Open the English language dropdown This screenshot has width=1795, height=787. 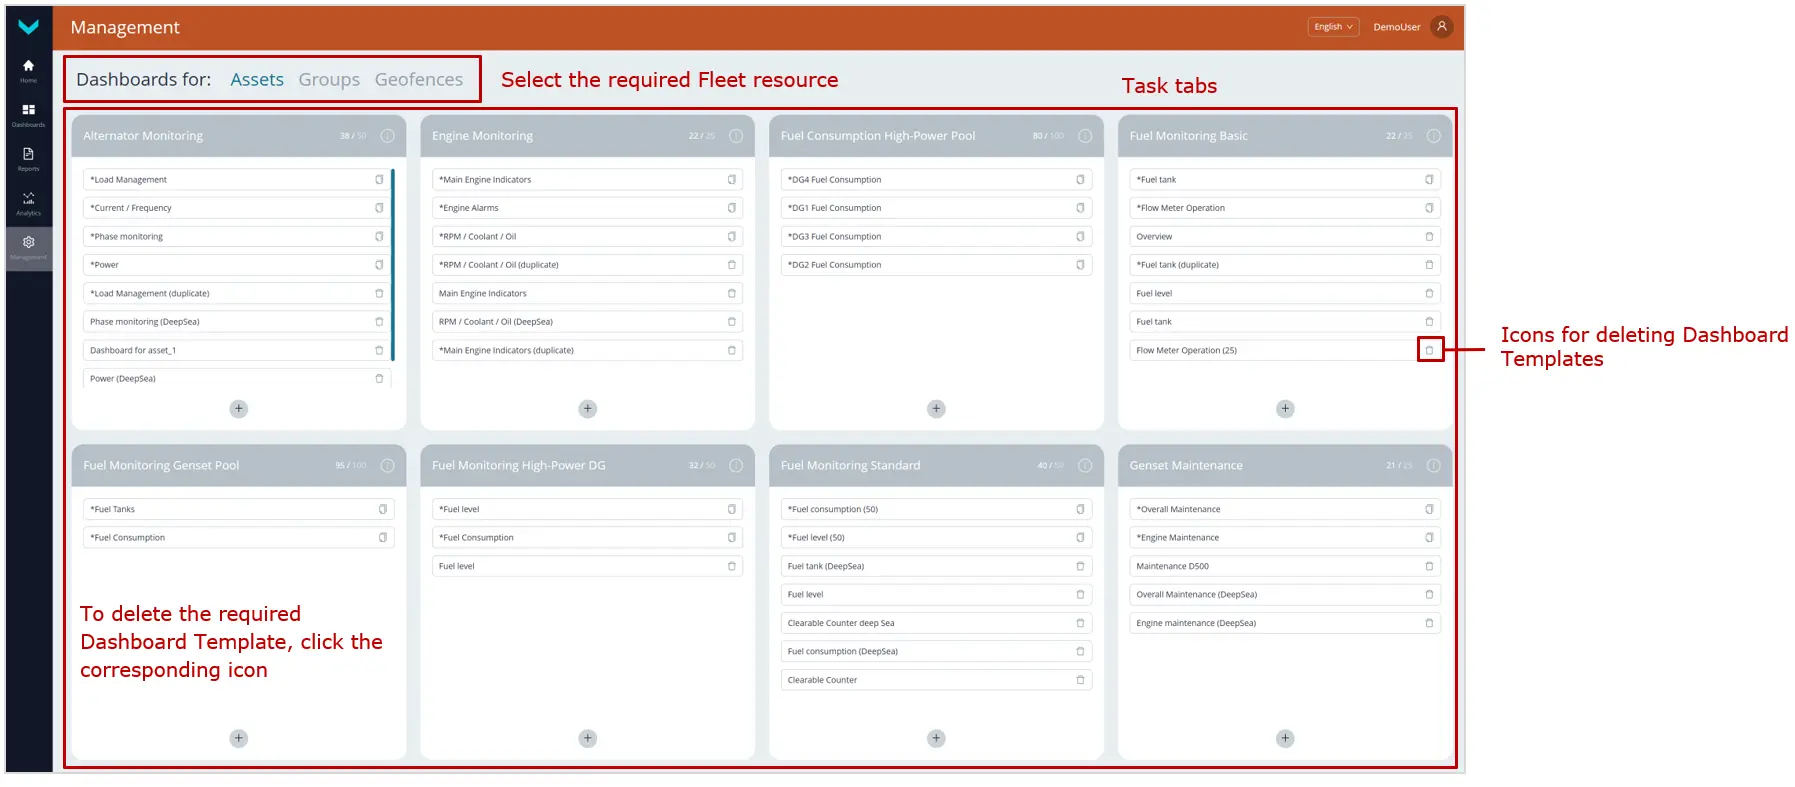1333,27
